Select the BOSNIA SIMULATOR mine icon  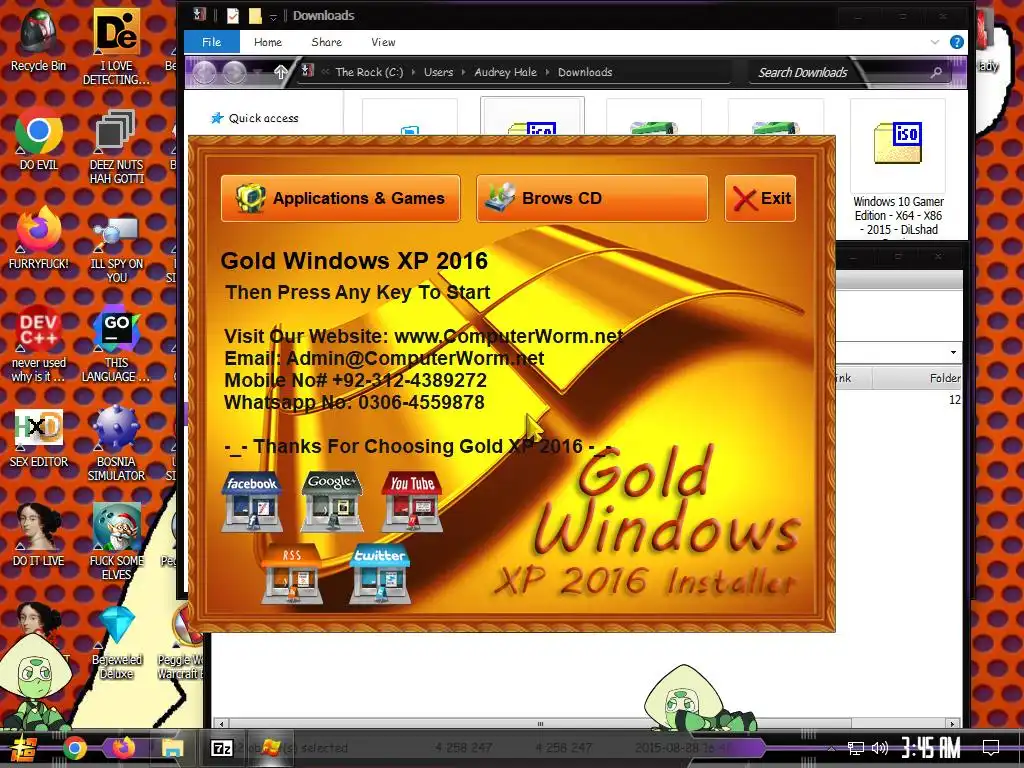coord(116,444)
